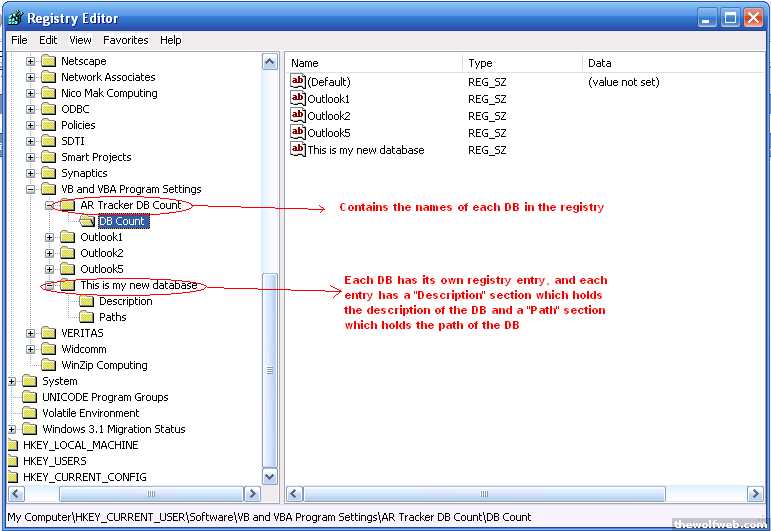
Task: Expand the Outlook1 registry key
Action: (50, 237)
